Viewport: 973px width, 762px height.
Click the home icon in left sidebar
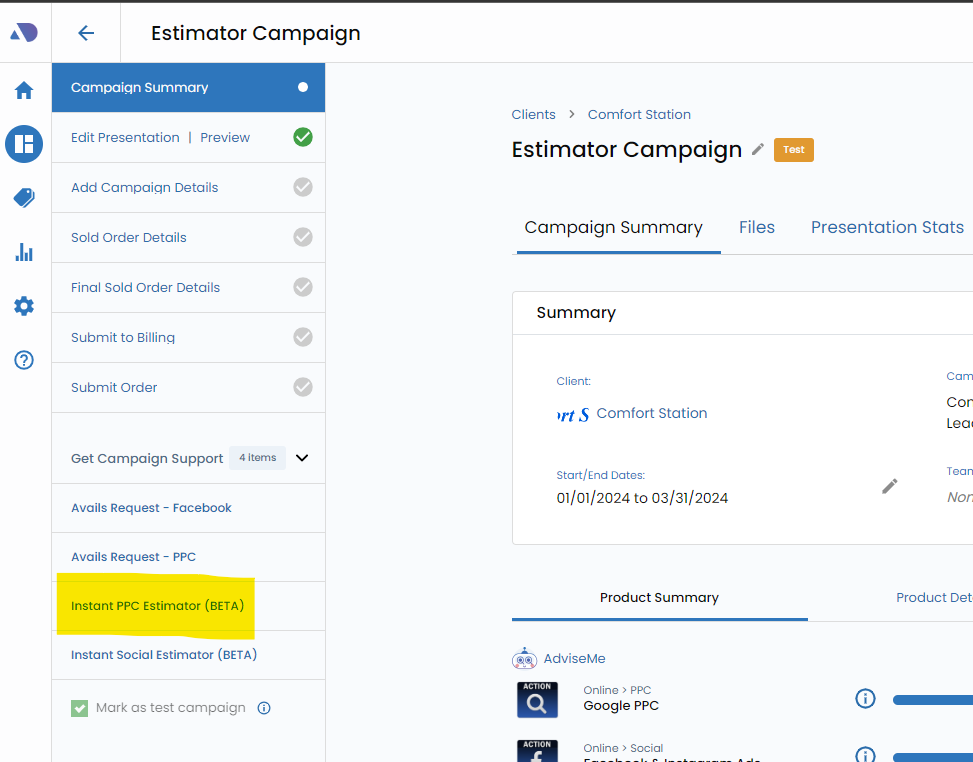coord(24,91)
